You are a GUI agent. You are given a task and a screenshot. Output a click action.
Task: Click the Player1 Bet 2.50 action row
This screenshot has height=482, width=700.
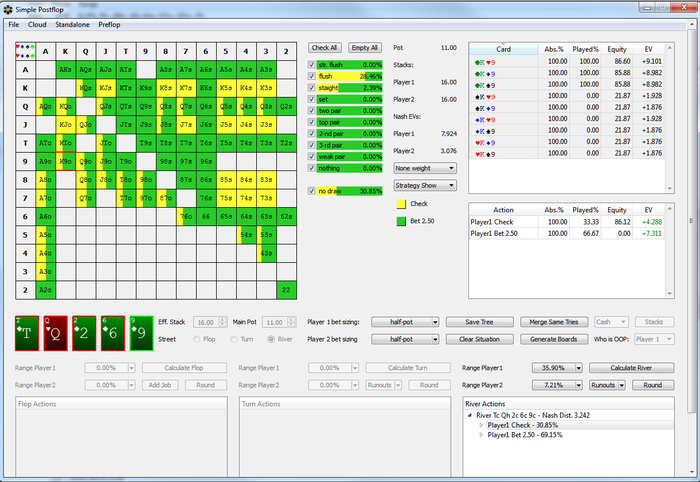coord(567,233)
